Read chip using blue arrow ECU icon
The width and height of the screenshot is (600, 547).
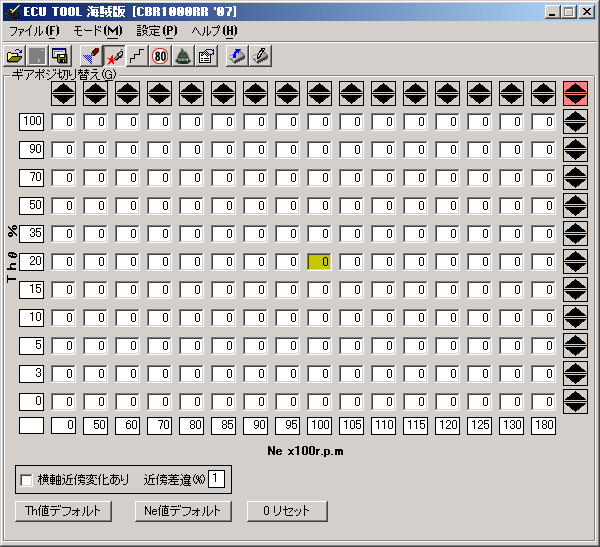[x=237, y=56]
